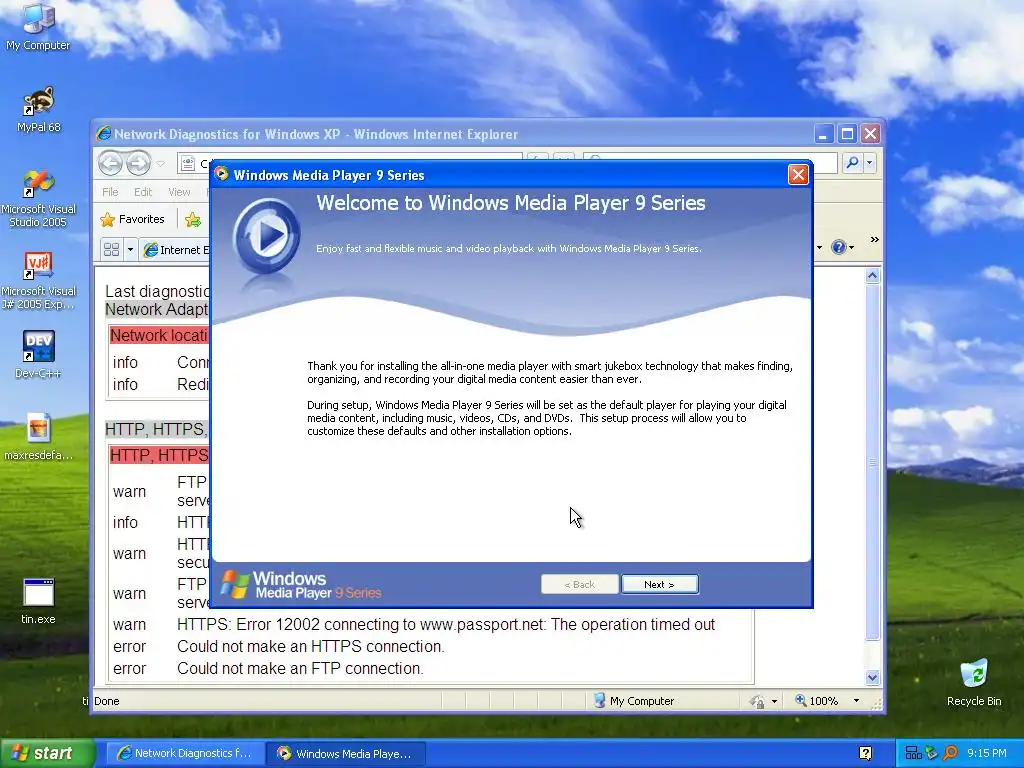Switch to Windows Media Player taskbar button
1024x768 pixels.
click(x=347, y=754)
